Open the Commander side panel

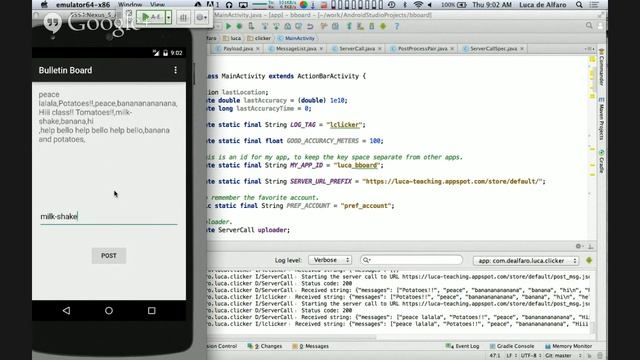(x=601, y=67)
